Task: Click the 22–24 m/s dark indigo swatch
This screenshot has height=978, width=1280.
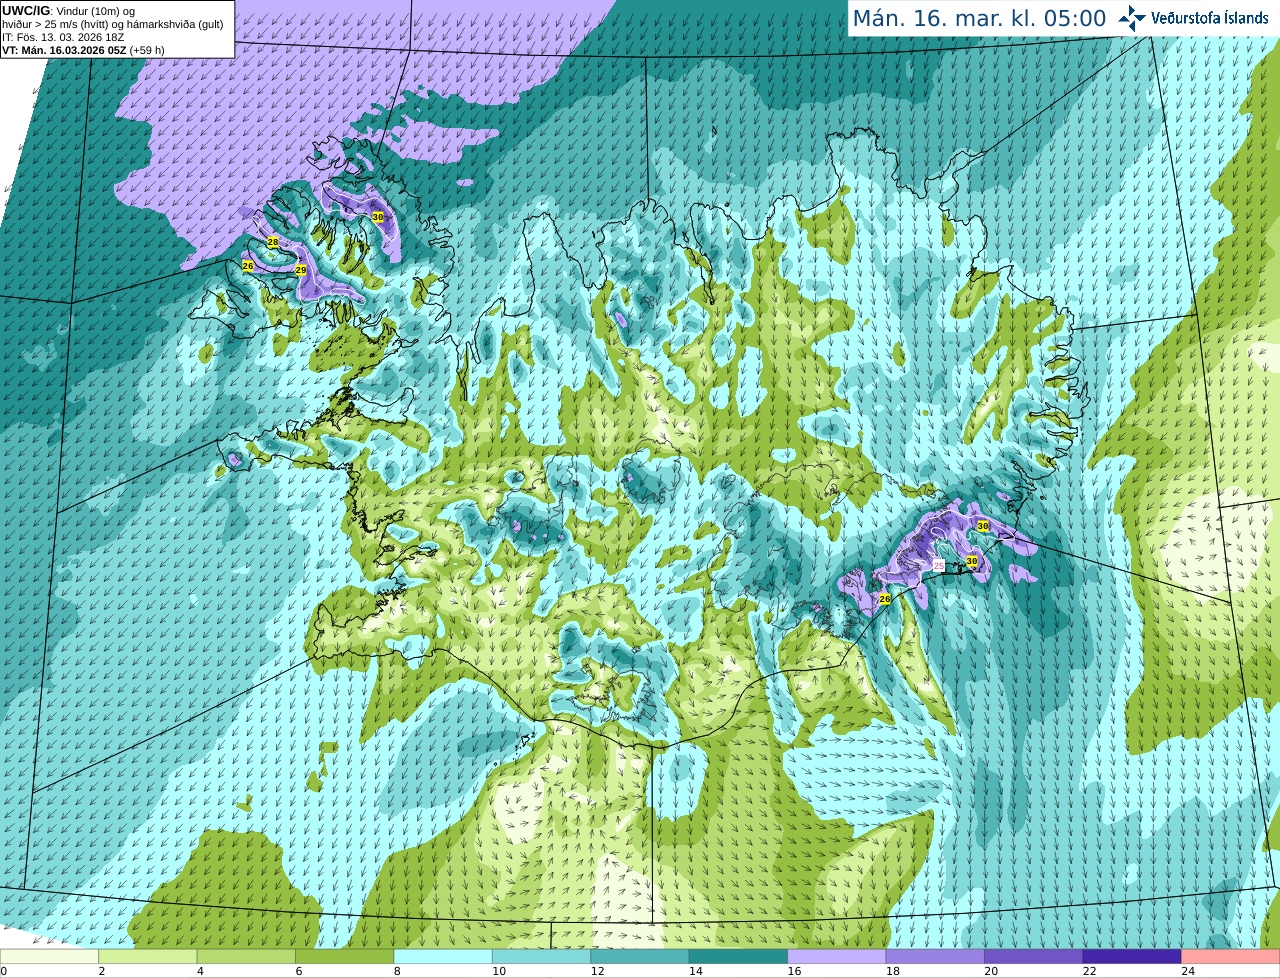Action: [1132, 956]
